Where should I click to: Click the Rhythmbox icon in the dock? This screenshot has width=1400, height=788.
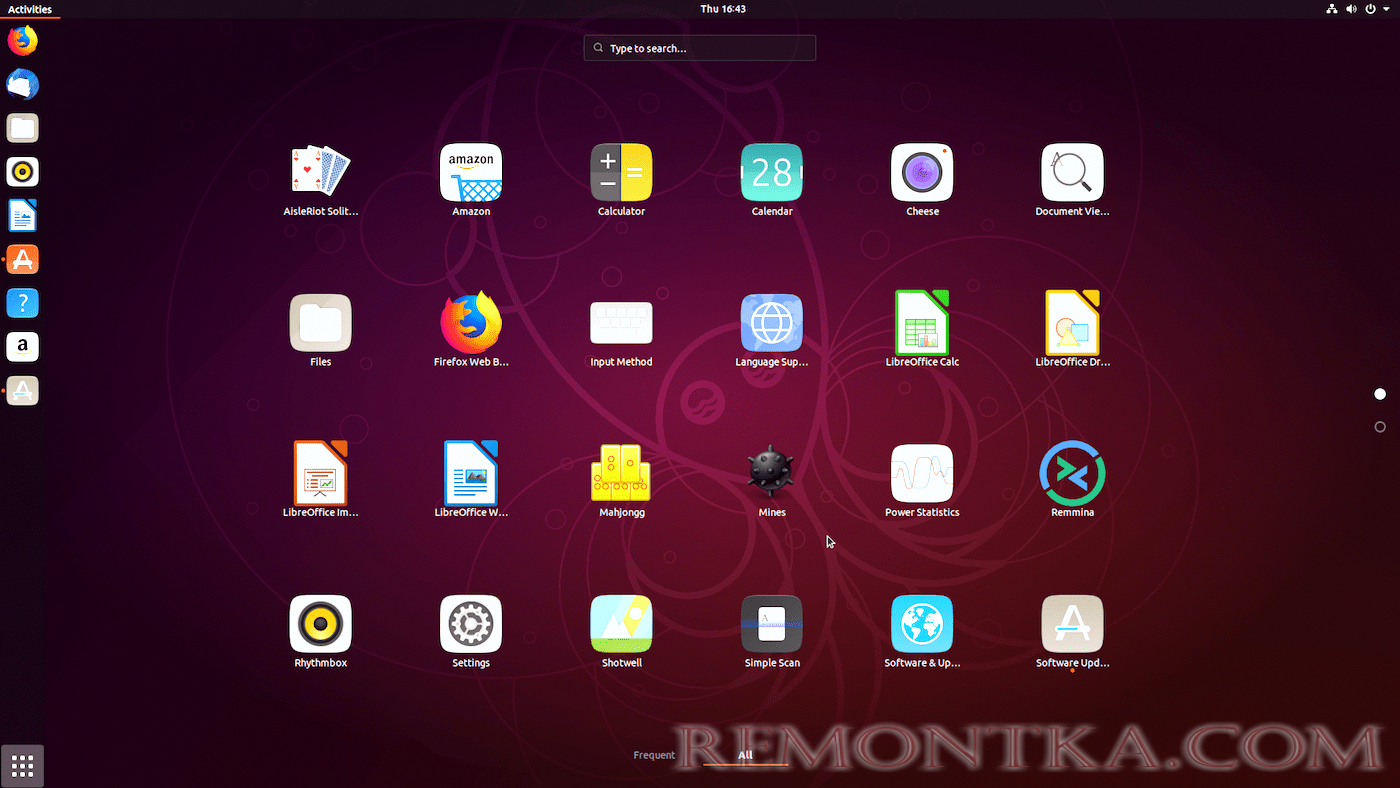[22, 172]
